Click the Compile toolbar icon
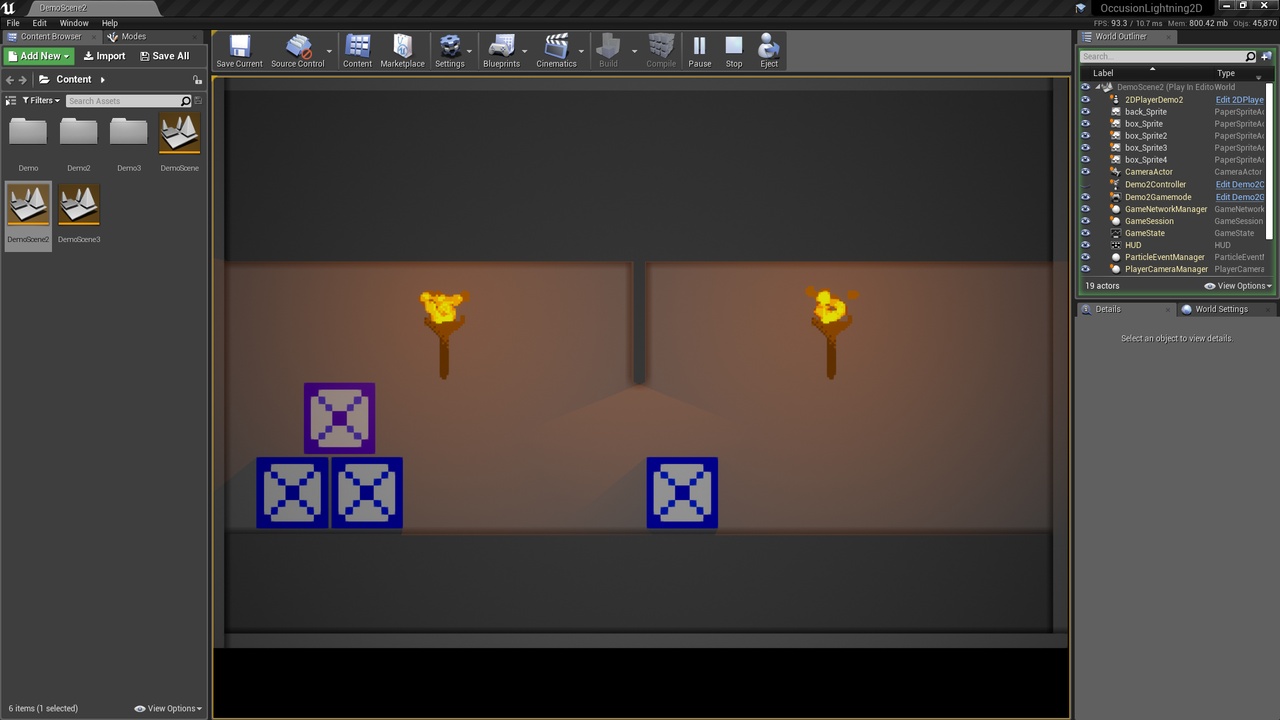1280x720 pixels. (661, 51)
